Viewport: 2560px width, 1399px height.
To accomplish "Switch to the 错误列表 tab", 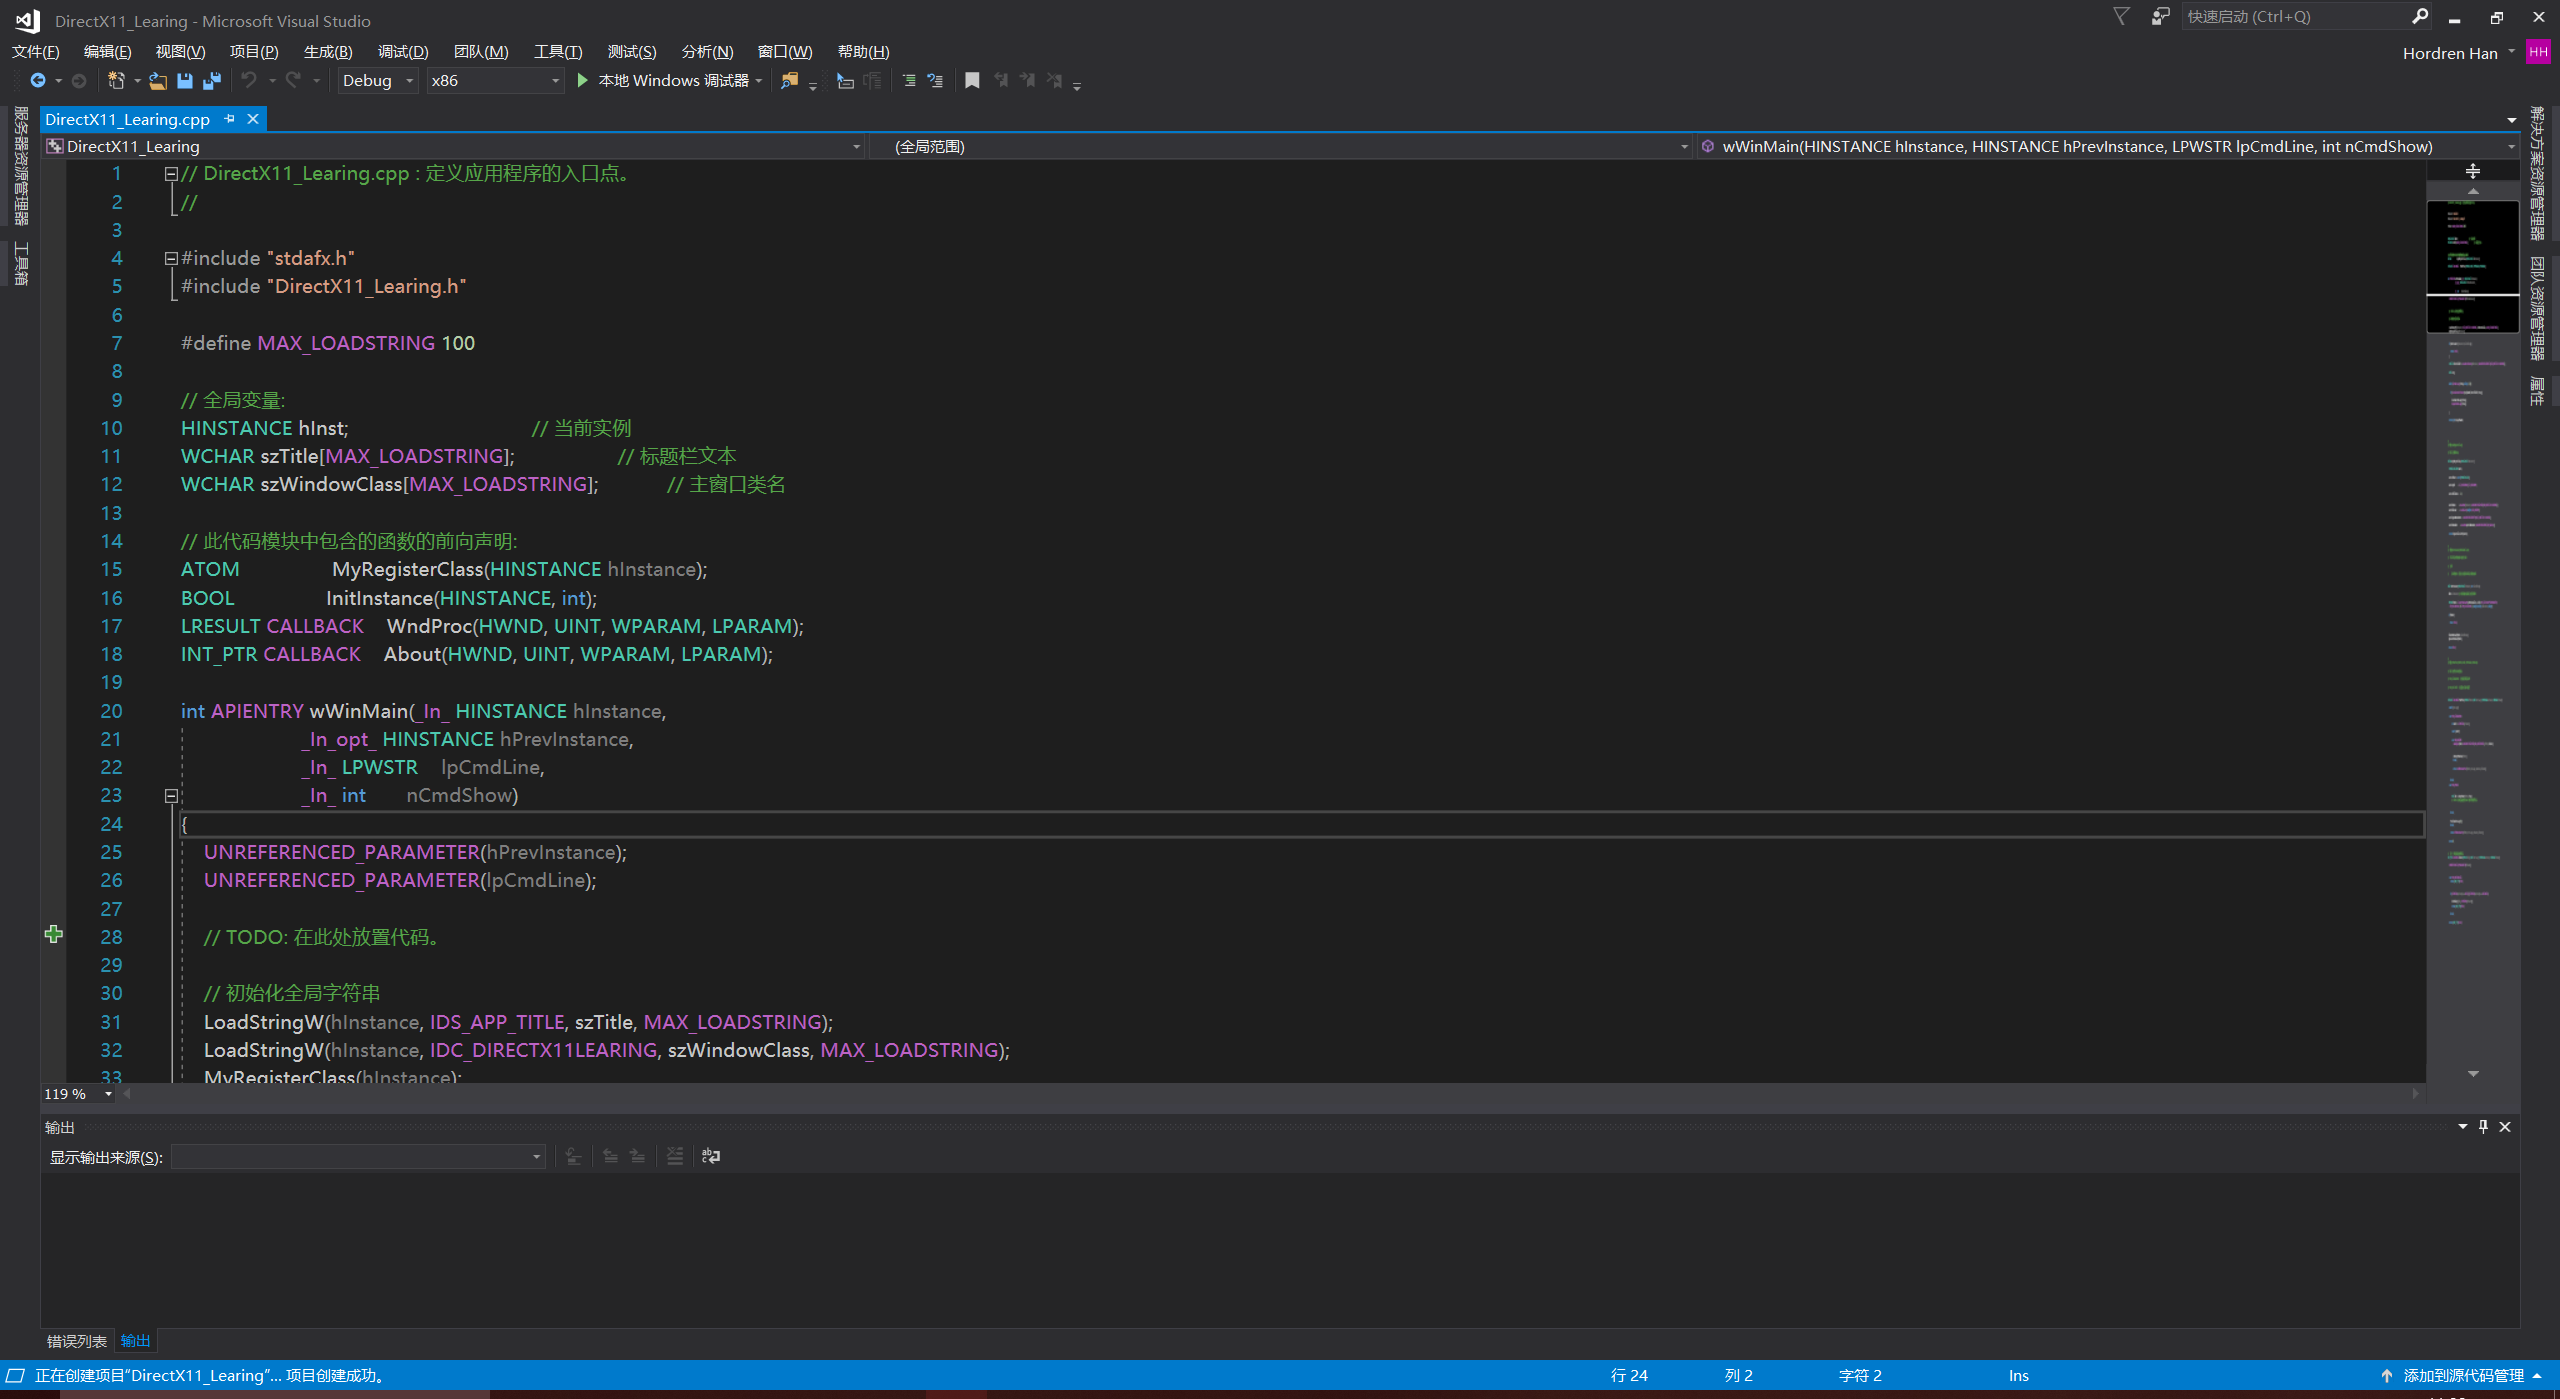I will coord(76,1341).
